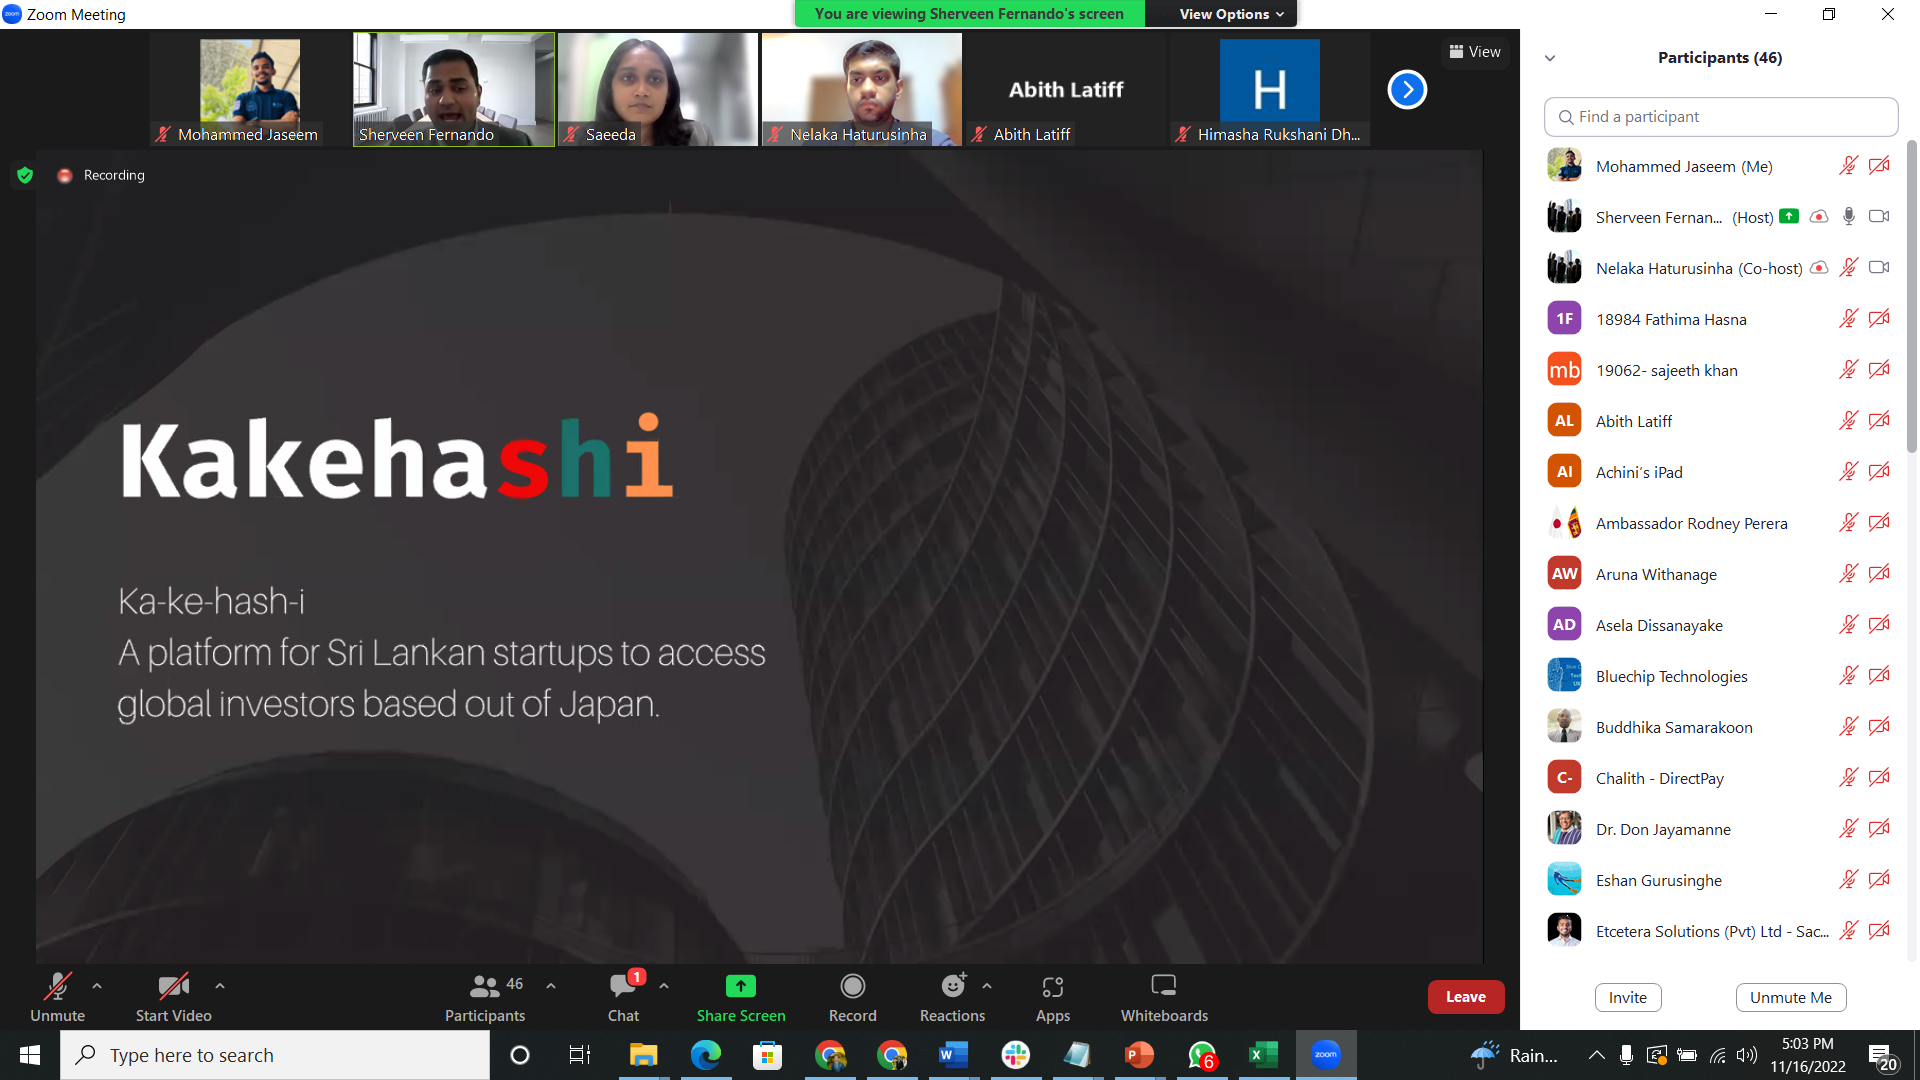Toggle Mohammed Jaseem (Me) video-off icon
The height and width of the screenshot is (1080, 1920).
click(1879, 166)
